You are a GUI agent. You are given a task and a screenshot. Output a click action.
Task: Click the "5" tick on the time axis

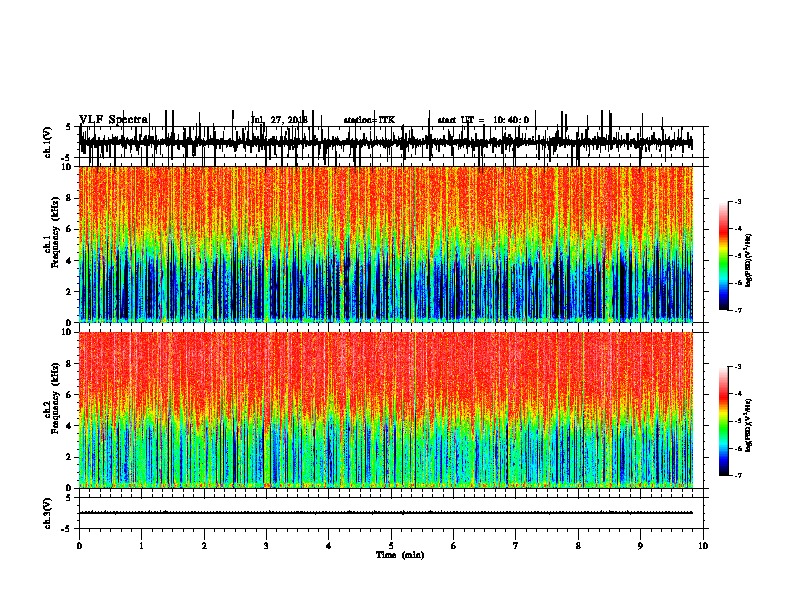coord(391,546)
